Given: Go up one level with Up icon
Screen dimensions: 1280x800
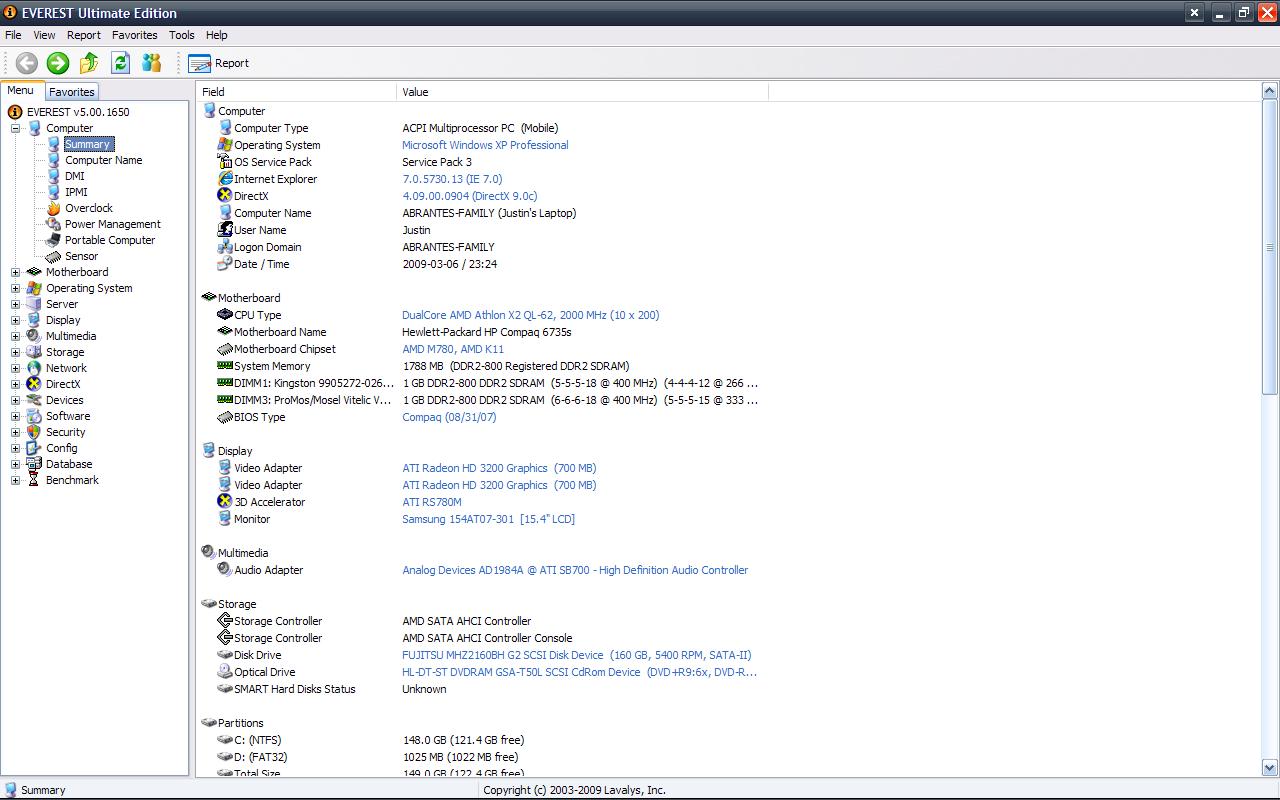Looking at the screenshot, I should 89,63.
